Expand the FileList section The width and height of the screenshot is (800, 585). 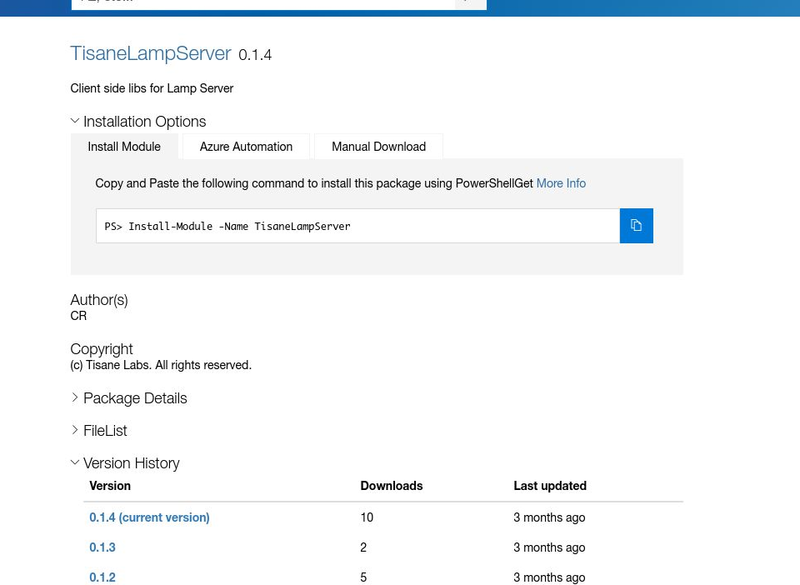pos(99,430)
